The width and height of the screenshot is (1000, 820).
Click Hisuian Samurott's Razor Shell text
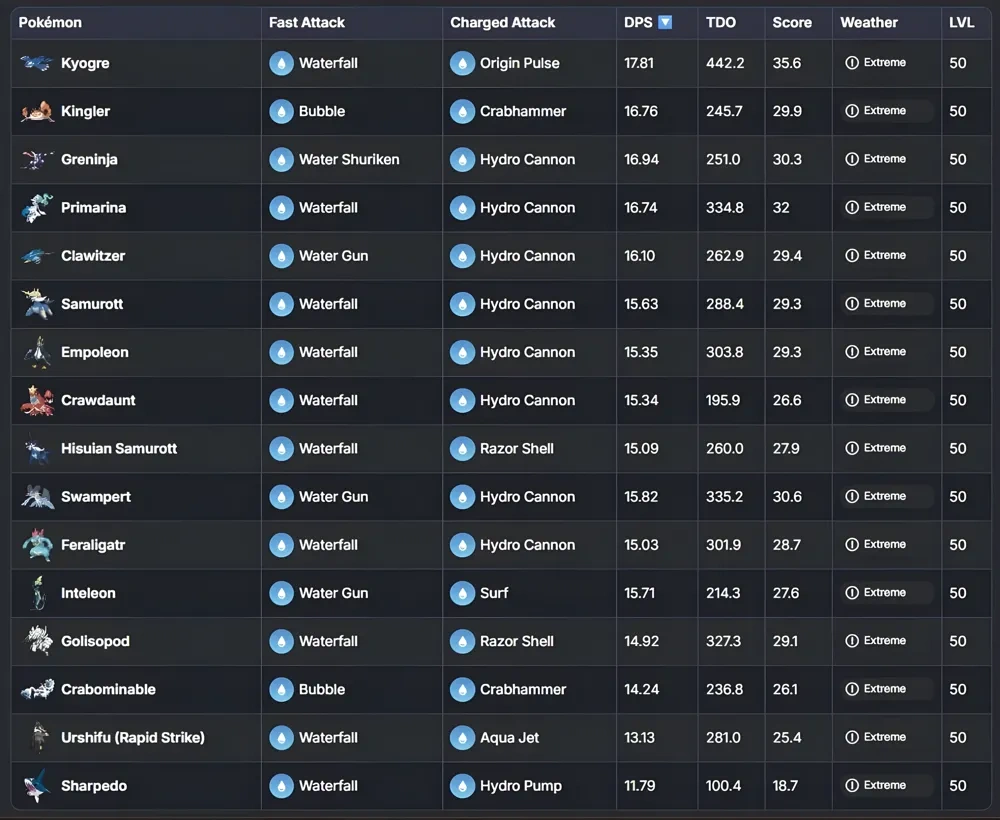tap(517, 448)
